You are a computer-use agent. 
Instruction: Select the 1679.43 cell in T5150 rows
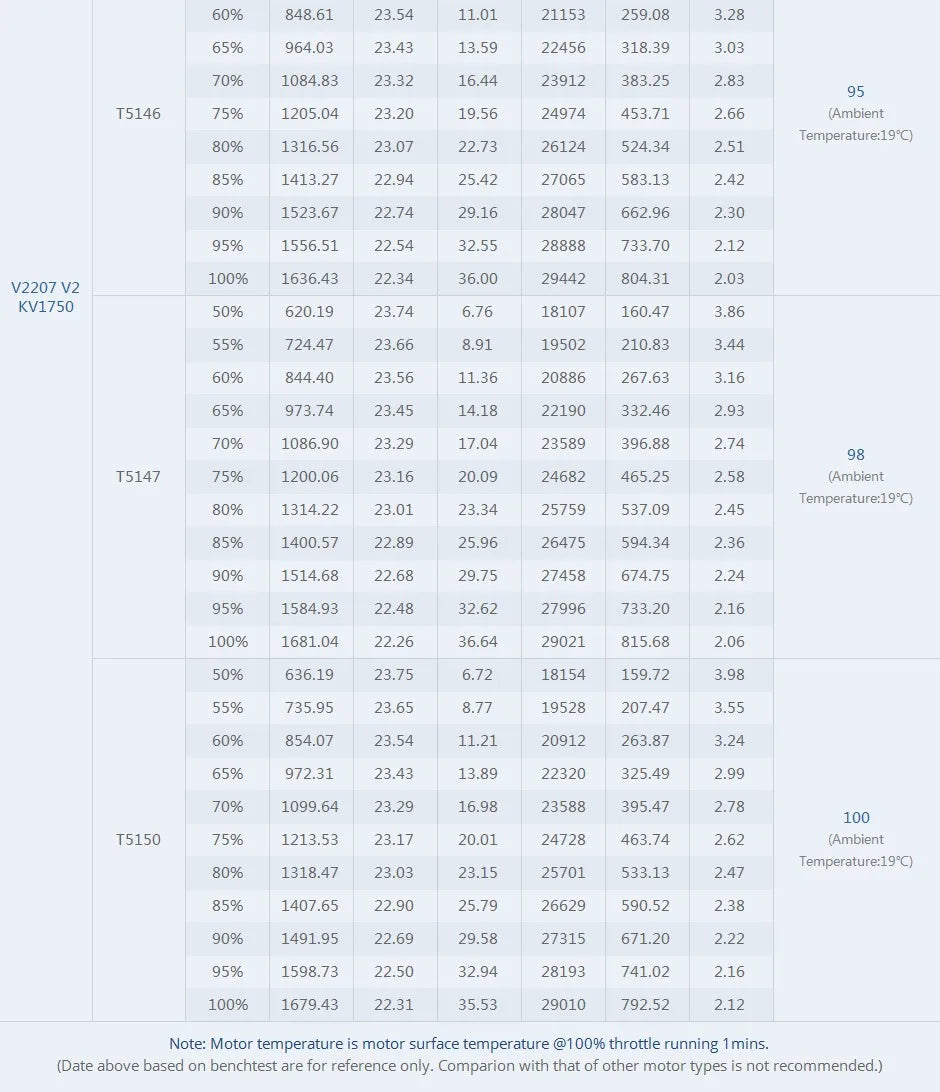[310, 1005]
